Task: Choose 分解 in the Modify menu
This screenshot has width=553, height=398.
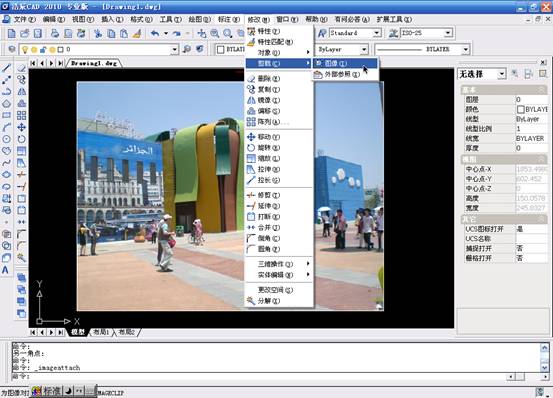Action: (279, 301)
